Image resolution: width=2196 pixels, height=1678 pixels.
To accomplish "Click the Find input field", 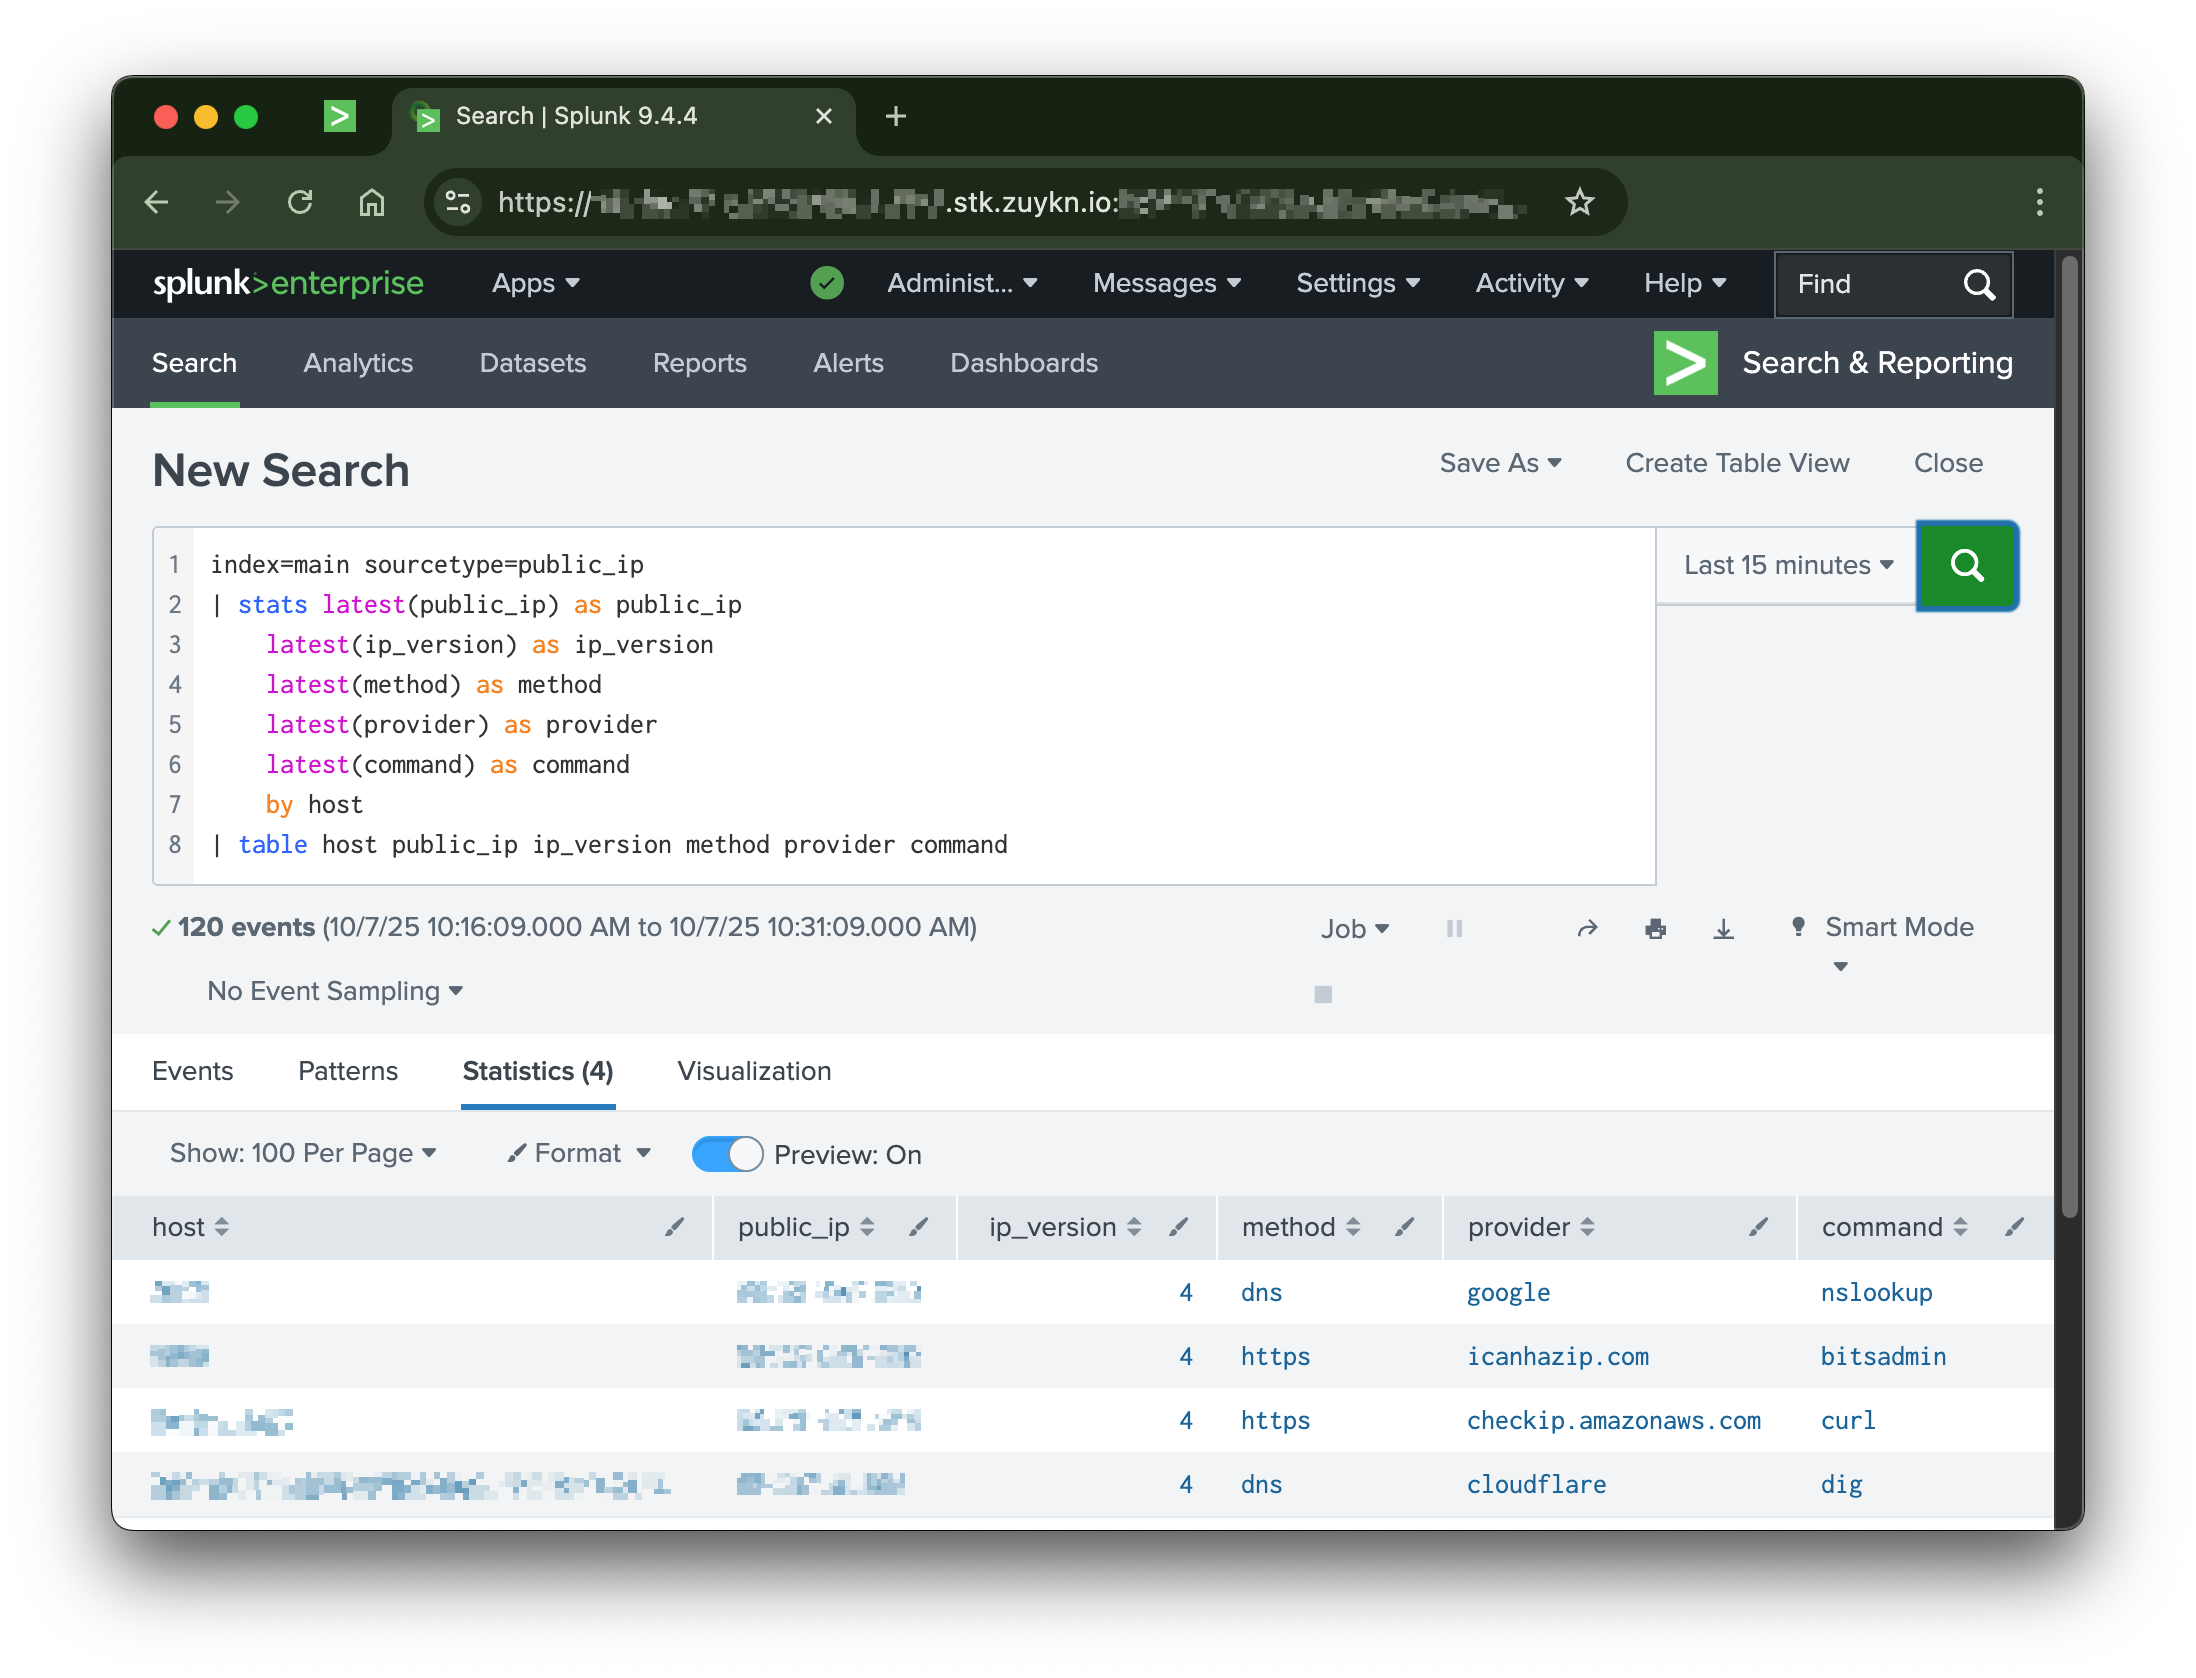I will click(1870, 285).
